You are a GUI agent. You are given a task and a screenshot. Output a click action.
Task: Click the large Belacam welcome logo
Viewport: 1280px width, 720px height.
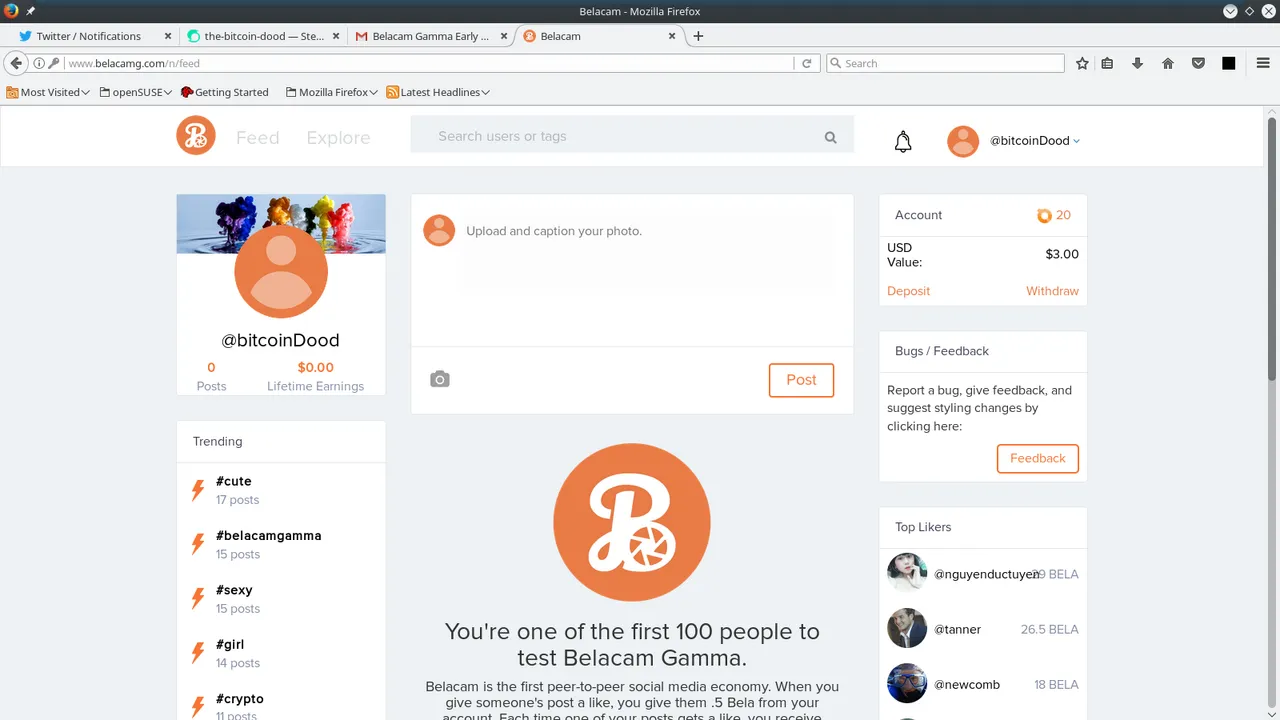click(632, 522)
